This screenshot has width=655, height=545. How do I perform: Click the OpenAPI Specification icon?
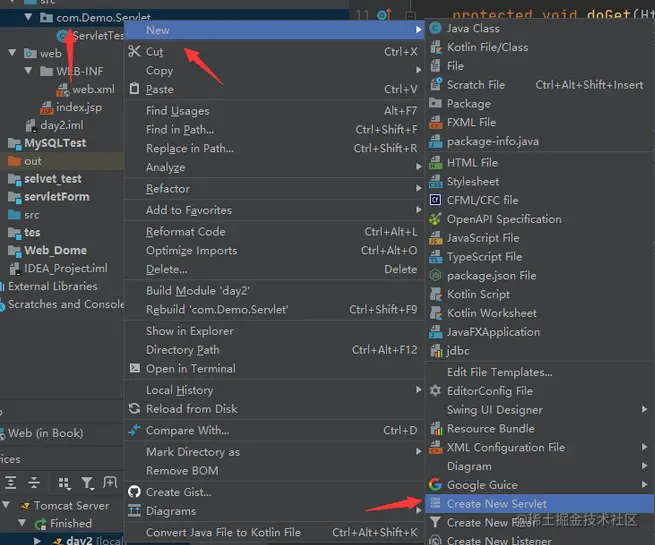pos(435,219)
